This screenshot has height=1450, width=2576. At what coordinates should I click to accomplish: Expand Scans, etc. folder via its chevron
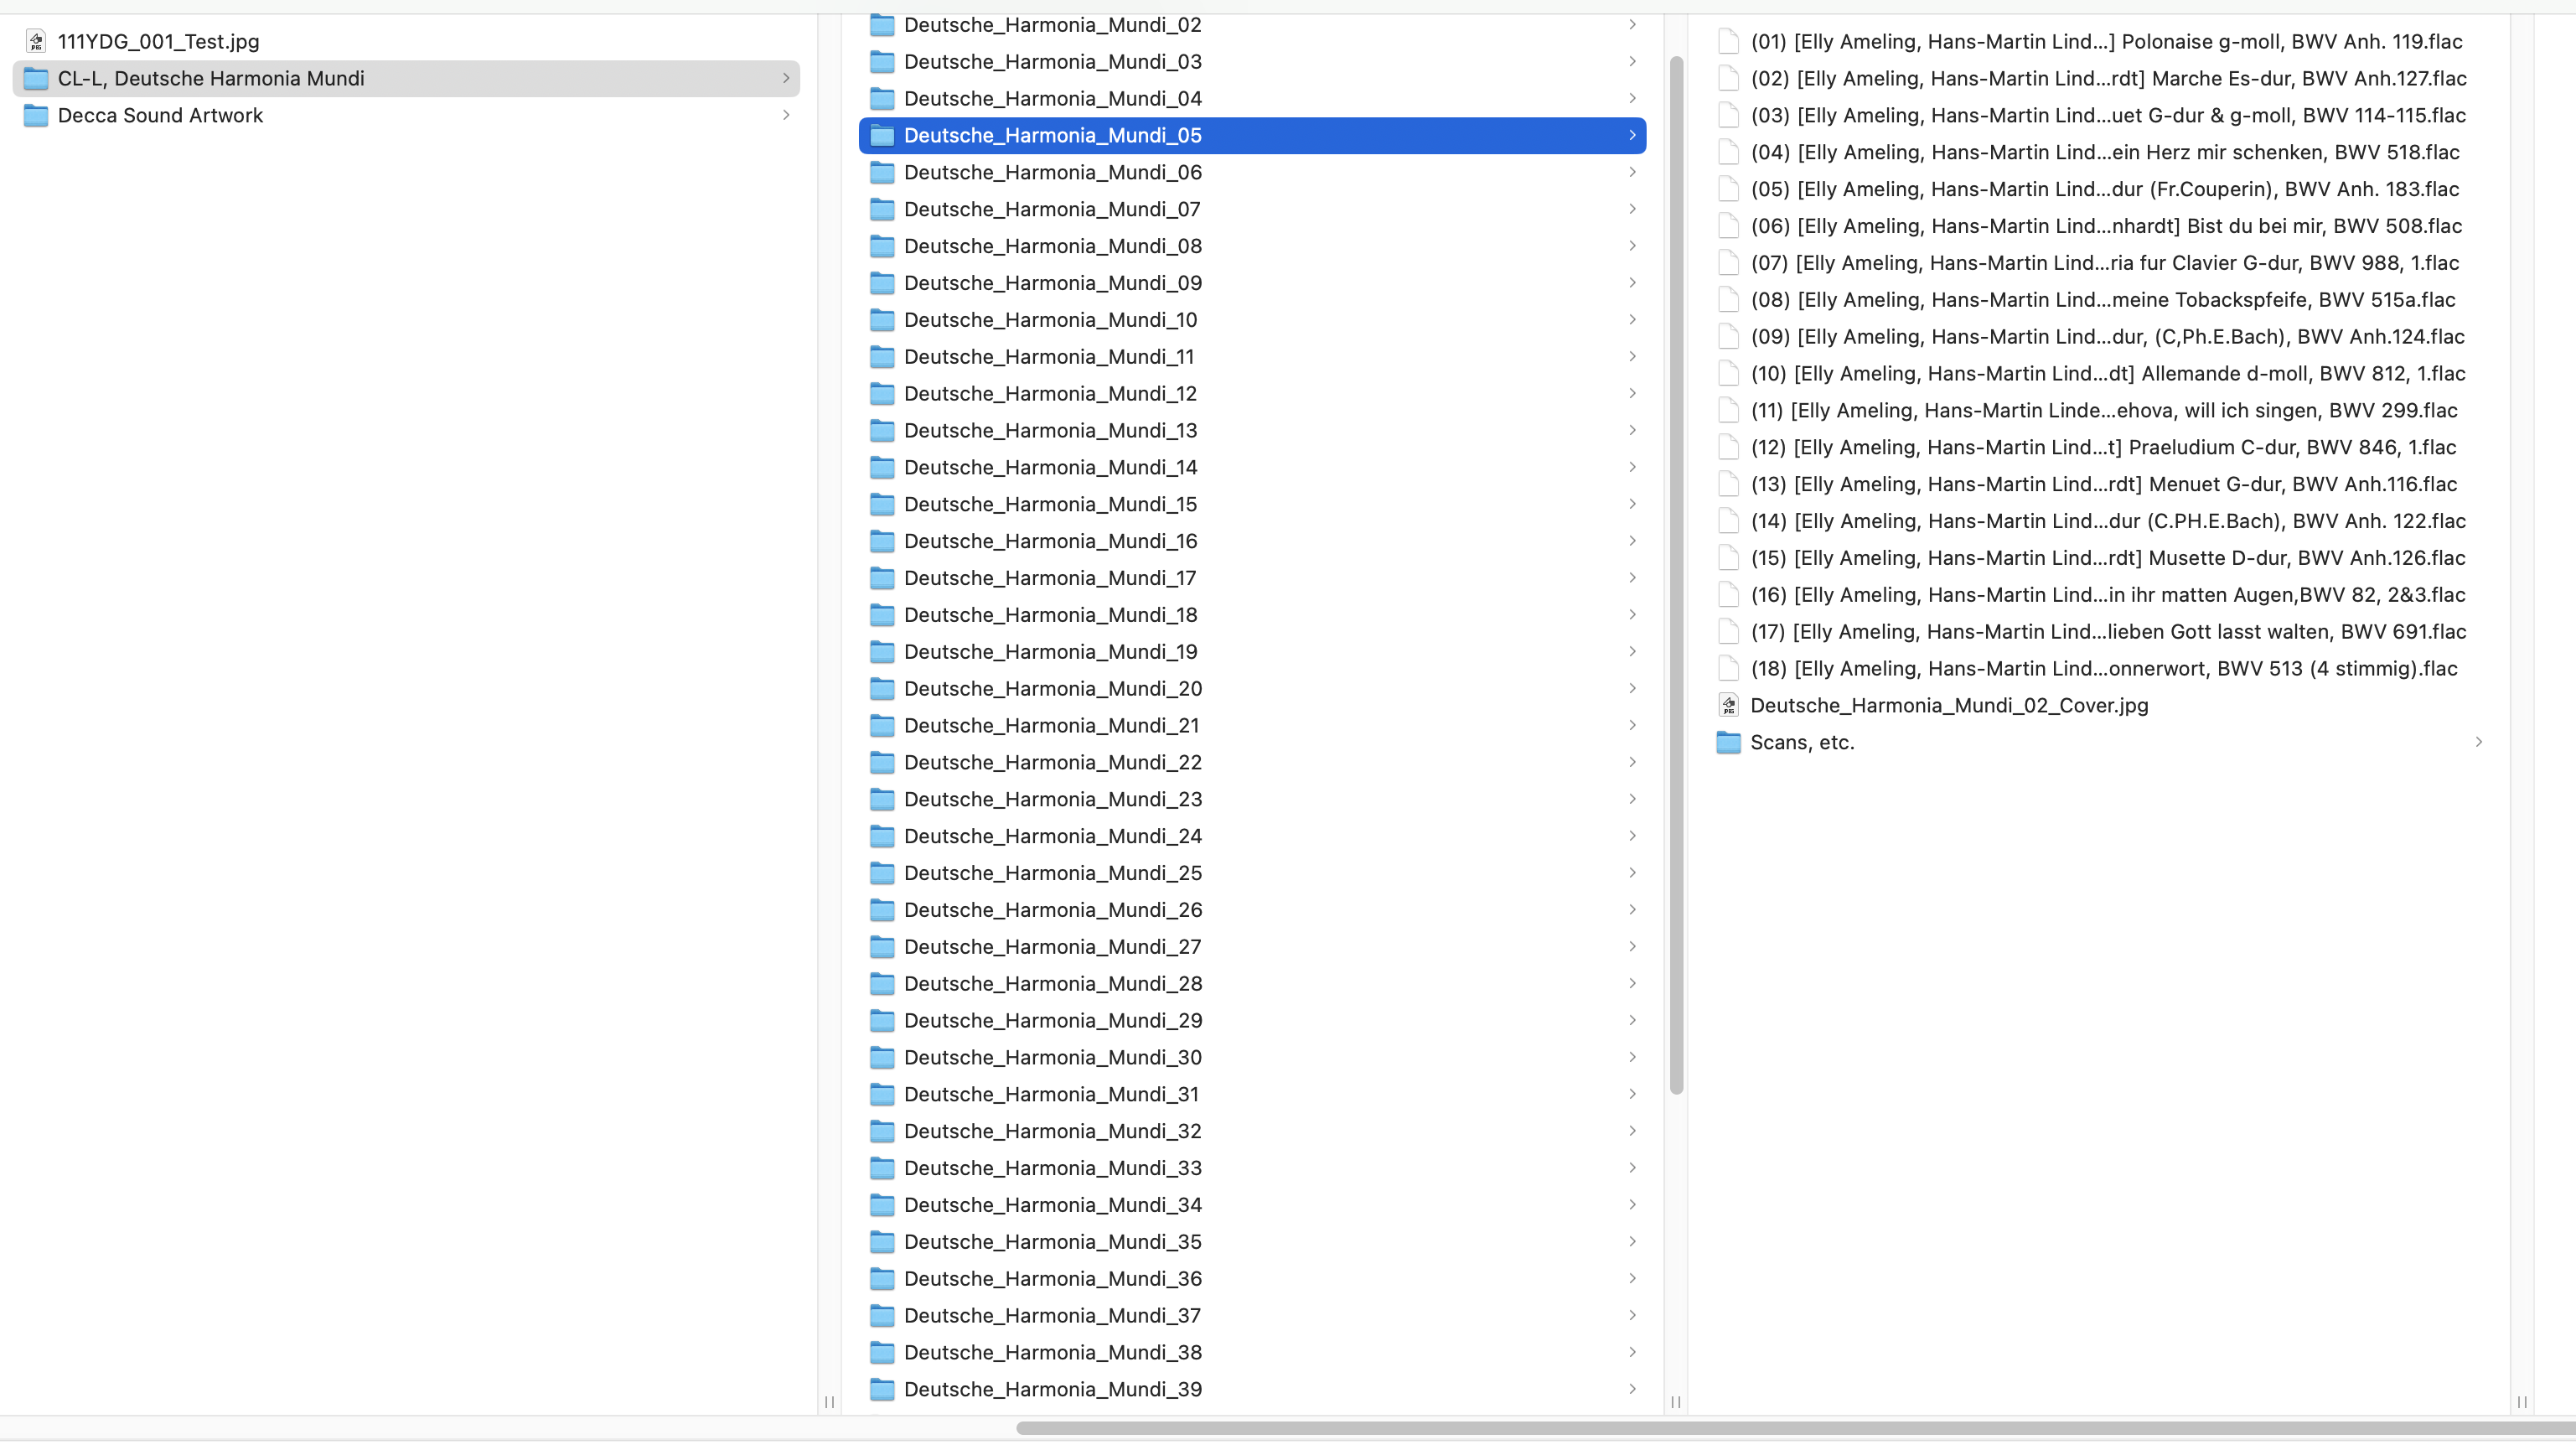pos(2479,742)
